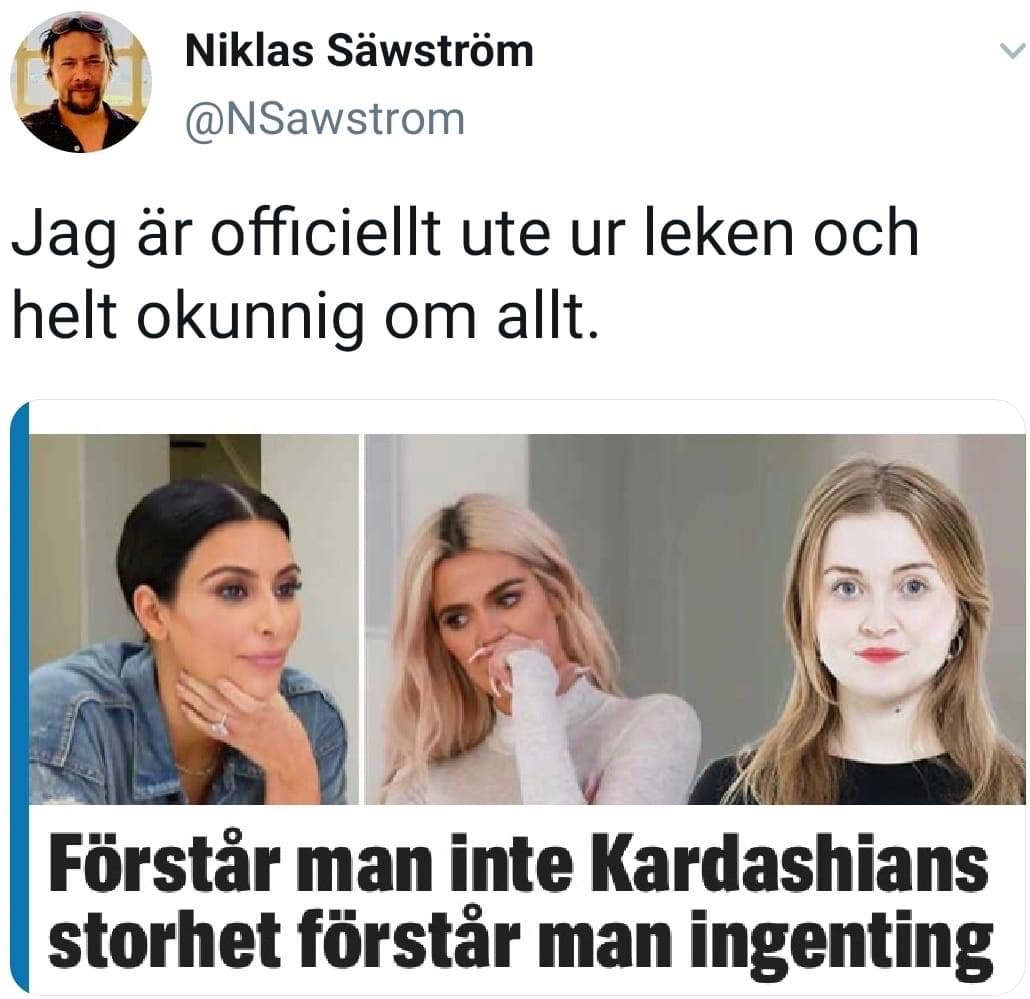The image size is (1030, 999).
Task: Open left photo of woman in denim jacket
Action: 194,619
